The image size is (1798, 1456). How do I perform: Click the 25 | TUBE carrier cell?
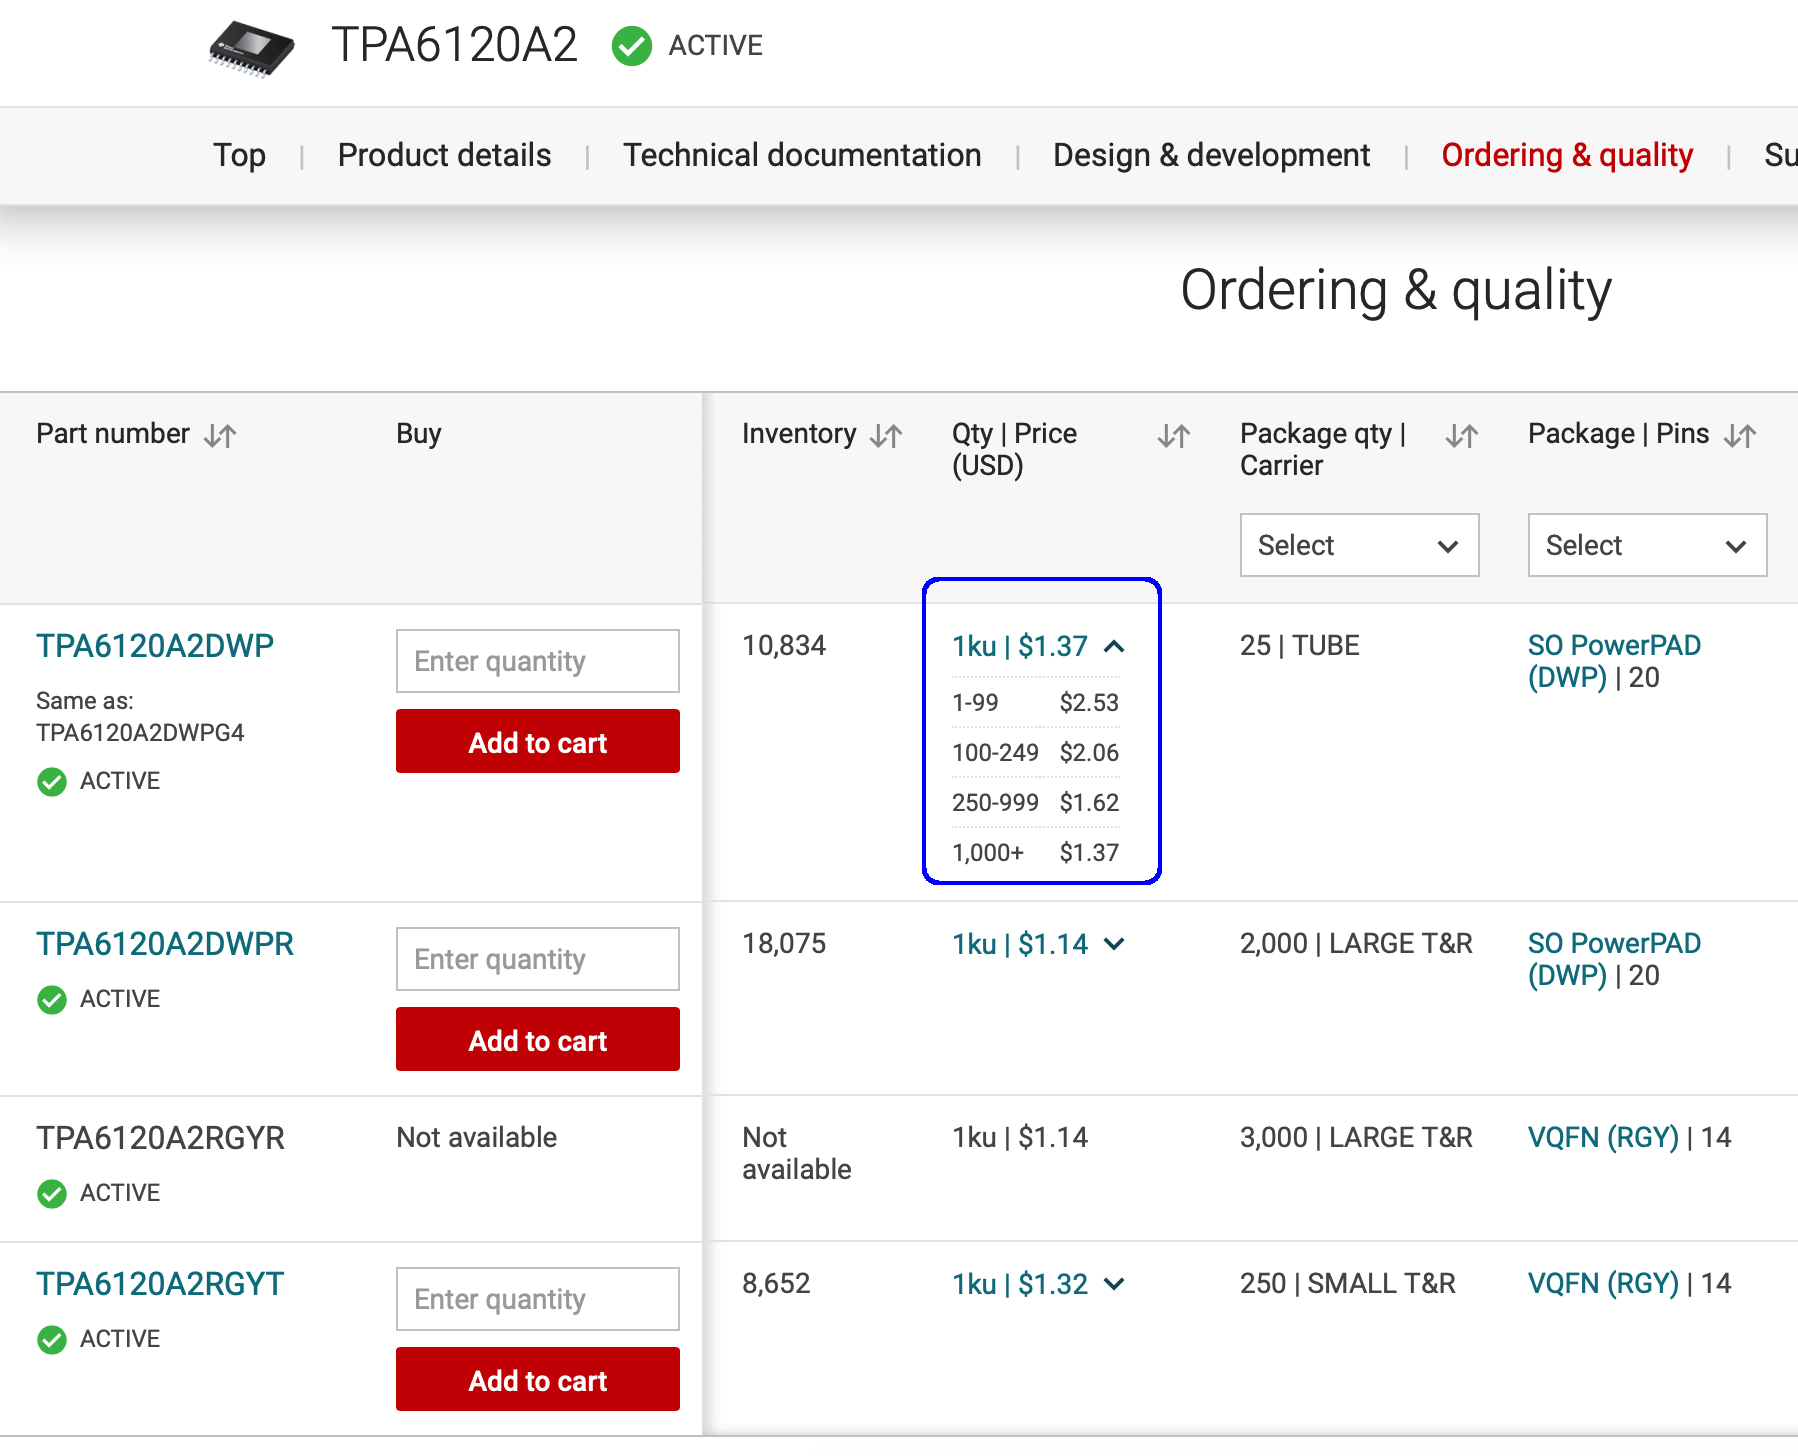click(1300, 646)
